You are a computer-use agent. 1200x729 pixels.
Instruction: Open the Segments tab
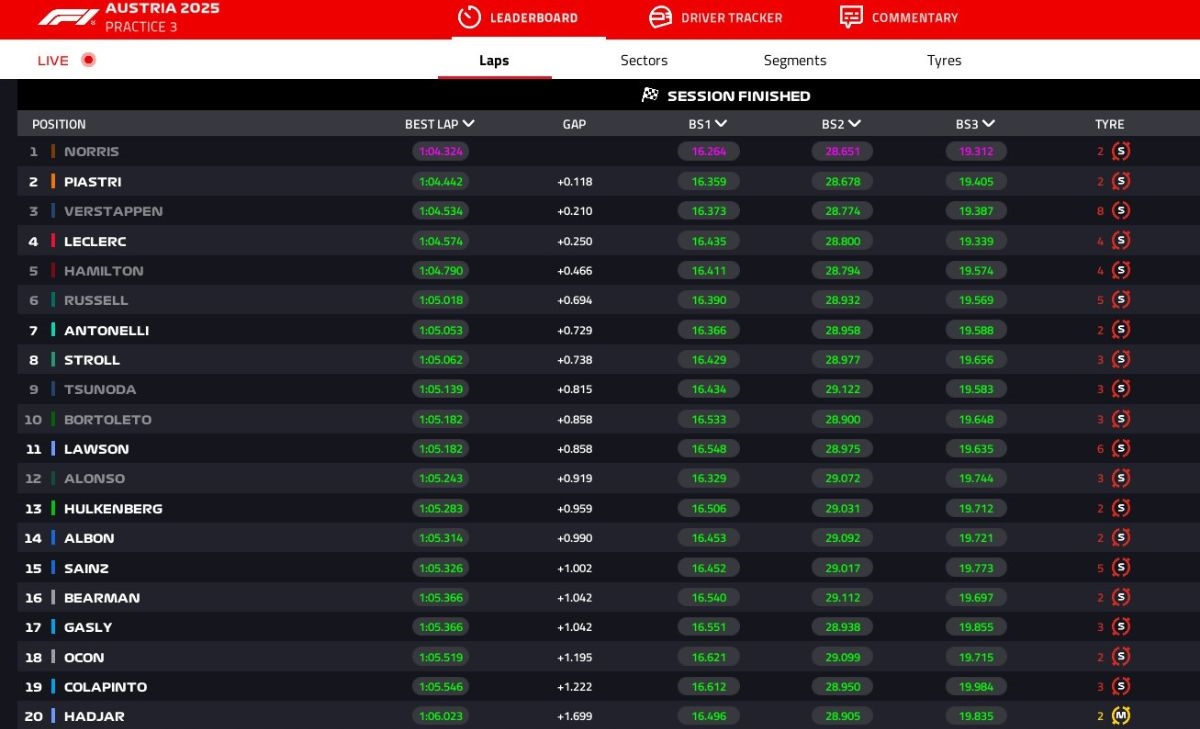[795, 60]
